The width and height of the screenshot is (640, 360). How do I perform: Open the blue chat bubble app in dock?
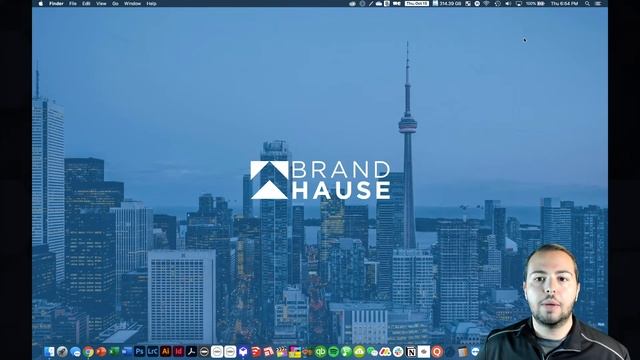click(x=75, y=351)
